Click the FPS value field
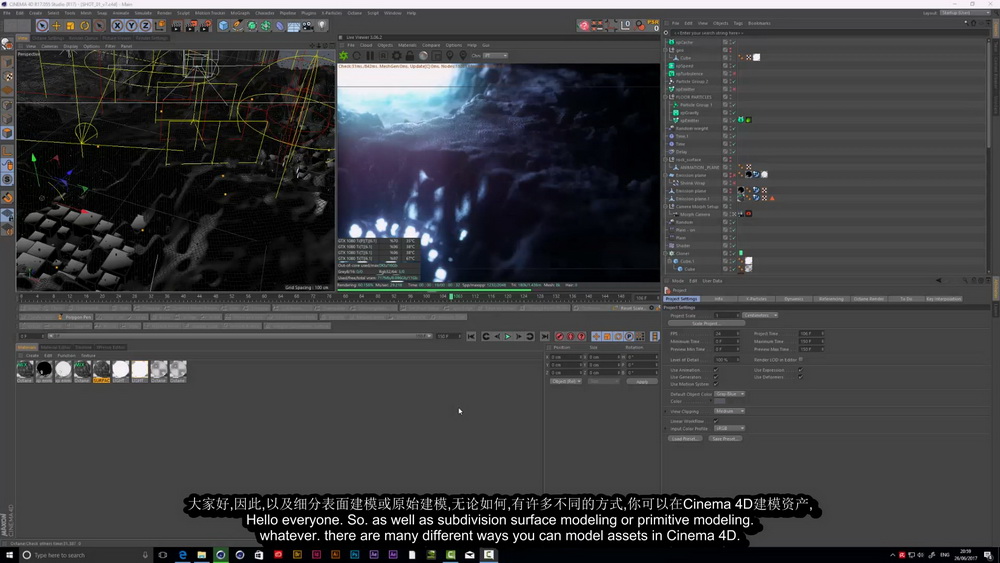Screen dimensions: 1000x563 [x=726, y=333]
